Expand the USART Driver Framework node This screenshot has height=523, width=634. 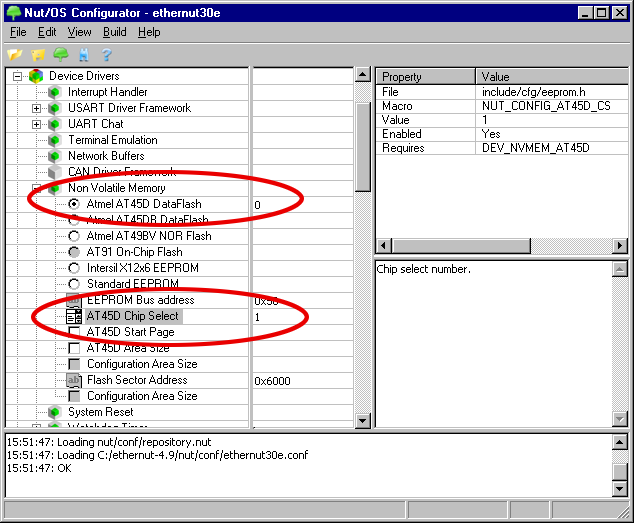pos(36,108)
